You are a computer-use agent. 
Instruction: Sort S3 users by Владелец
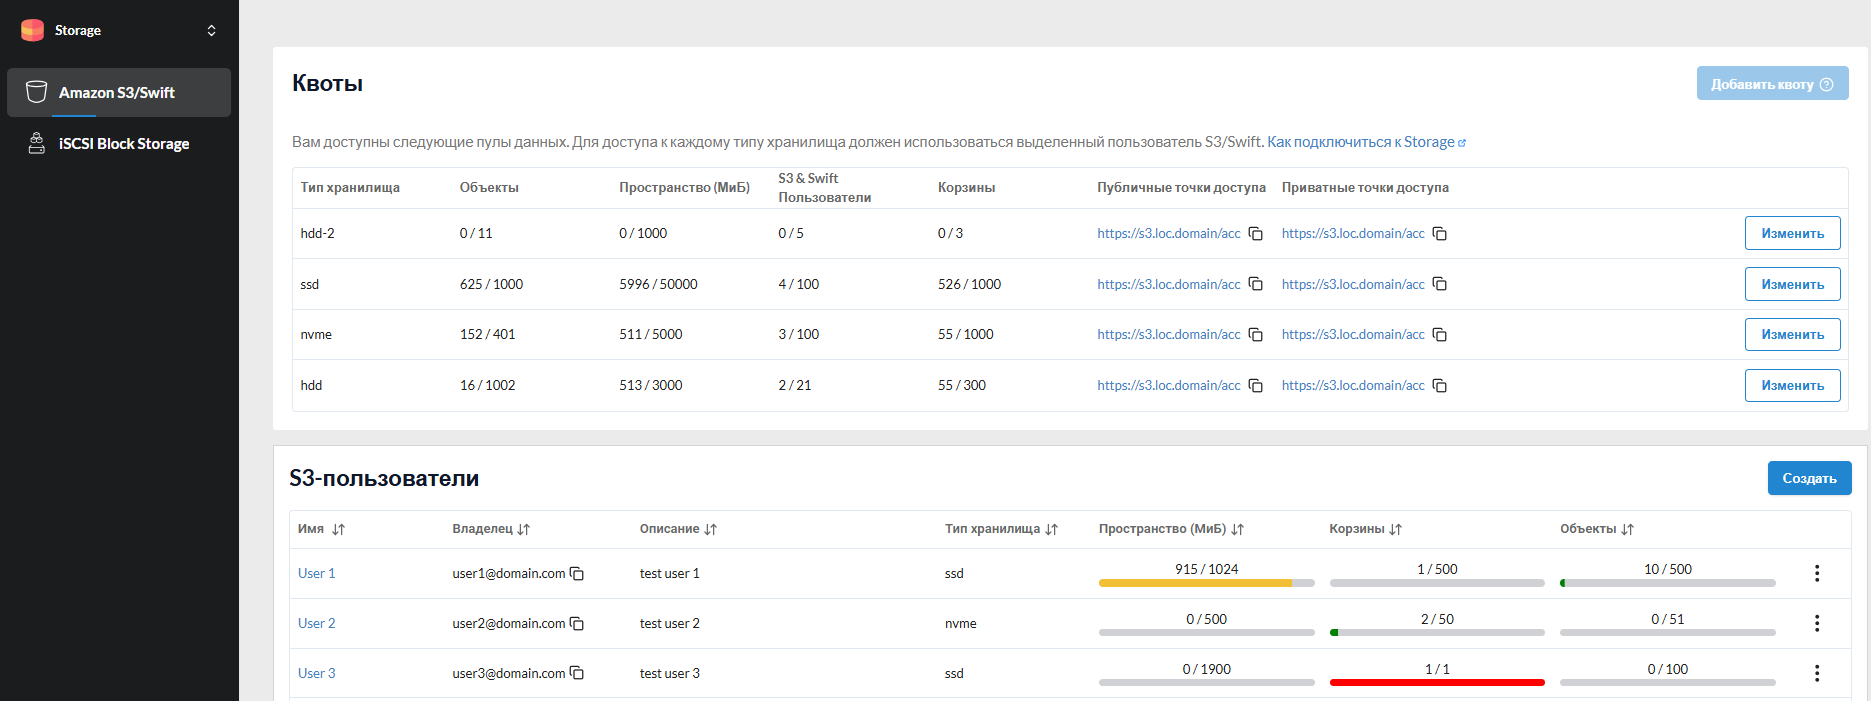pyautogui.click(x=524, y=529)
